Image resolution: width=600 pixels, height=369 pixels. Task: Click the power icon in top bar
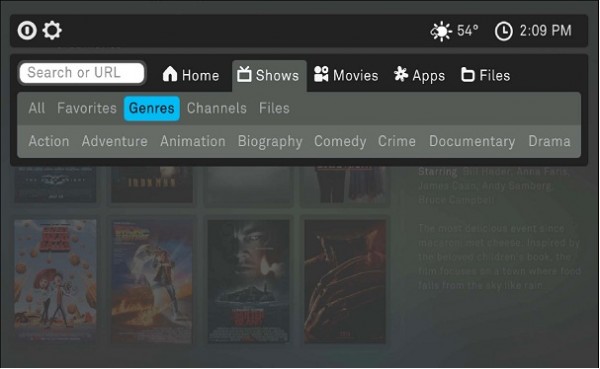point(27,31)
